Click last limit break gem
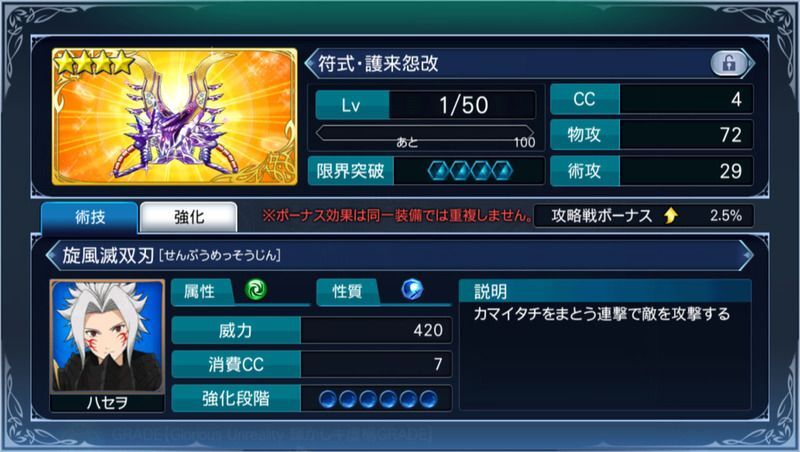The image size is (800, 452). pos(503,171)
